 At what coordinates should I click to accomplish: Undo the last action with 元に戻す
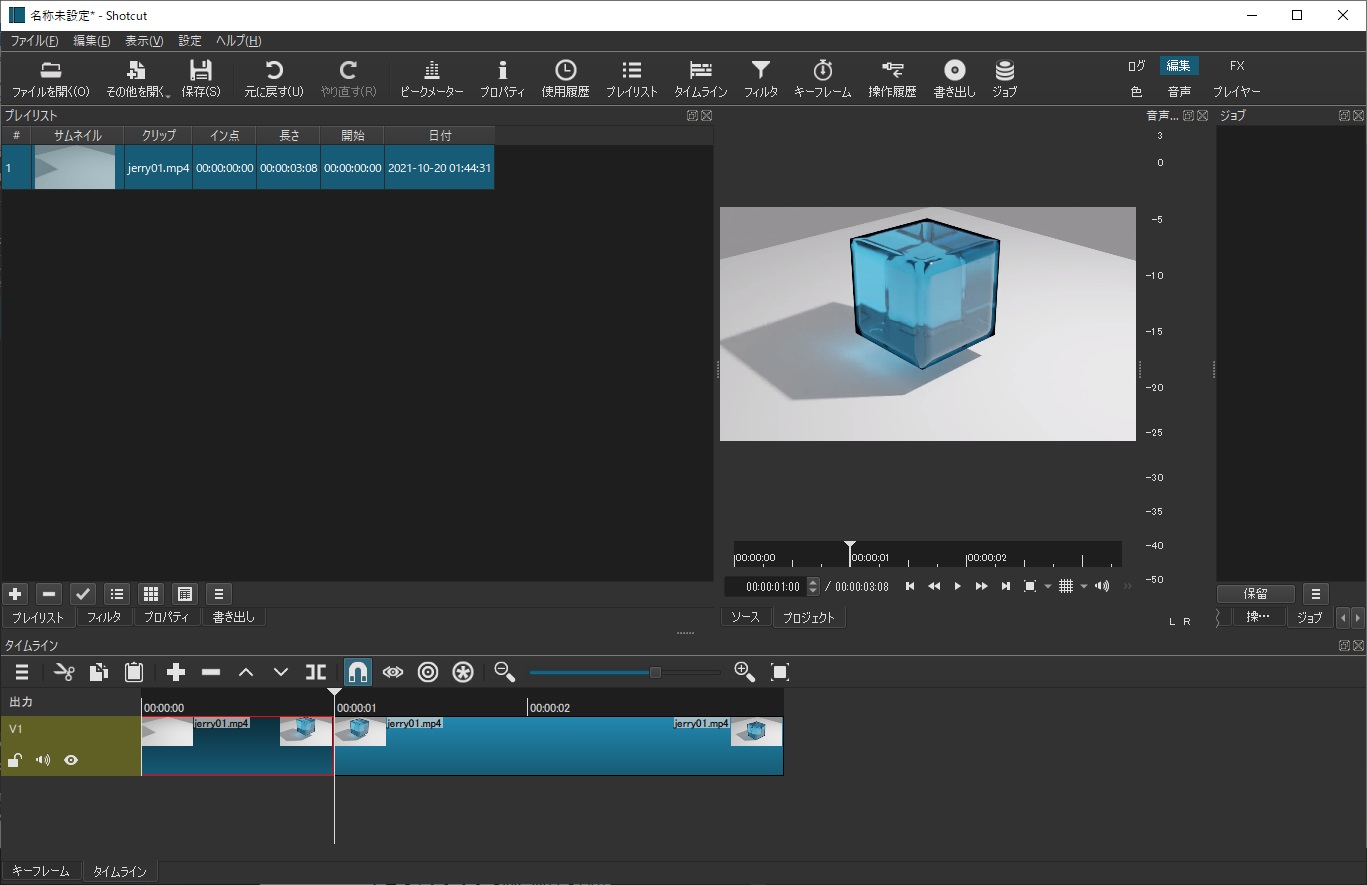coord(274,79)
